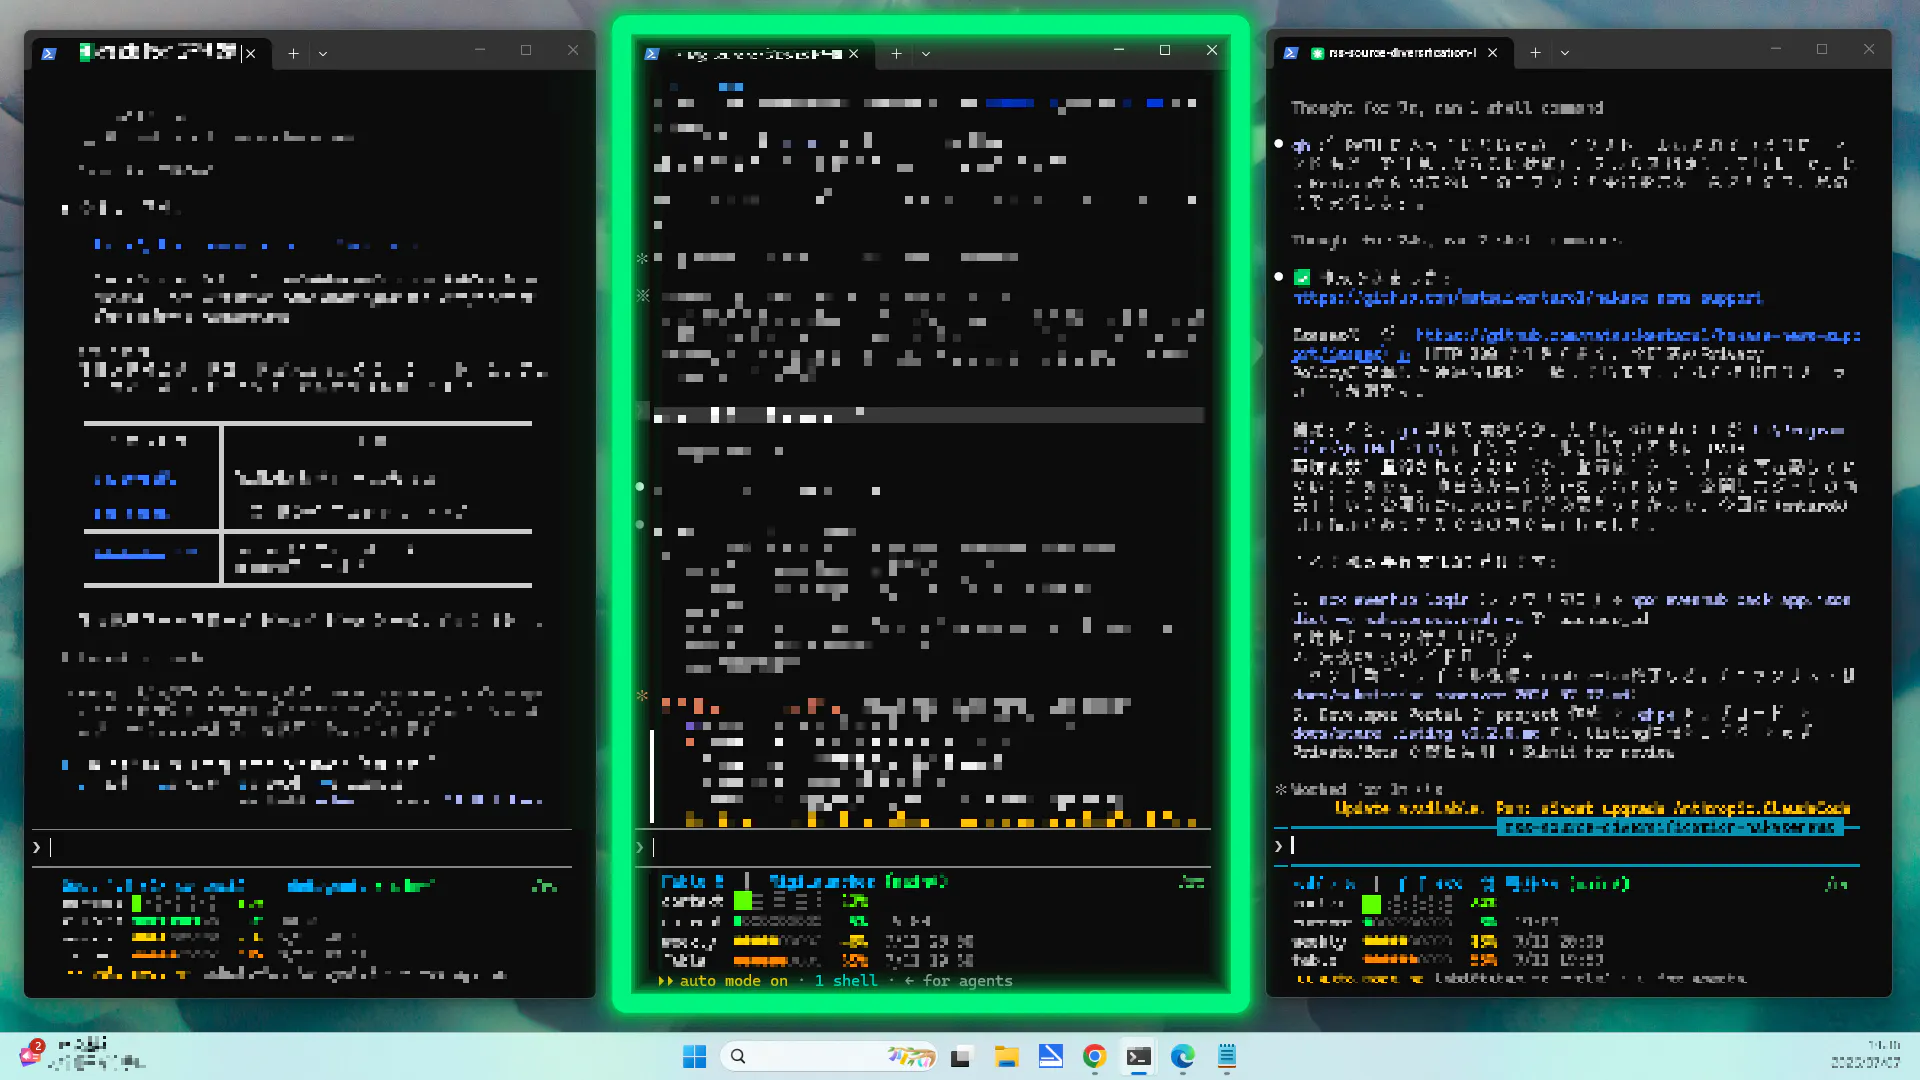Maximize the center terminal window

(1165, 50)
